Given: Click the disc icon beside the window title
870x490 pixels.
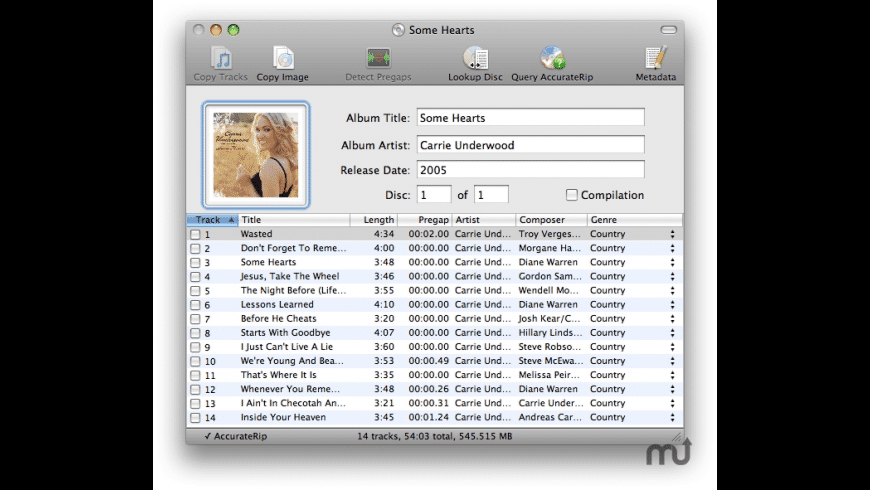Looking at the screenshot, I should point(398,30).
